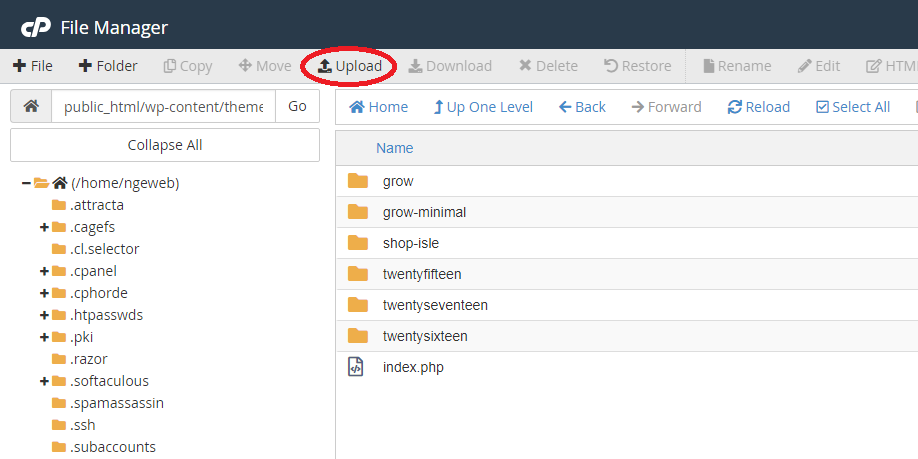The width and height of the screenshot is (918, 459).
Task: Click folder icon next to .razor
Action: click(59, 359)
